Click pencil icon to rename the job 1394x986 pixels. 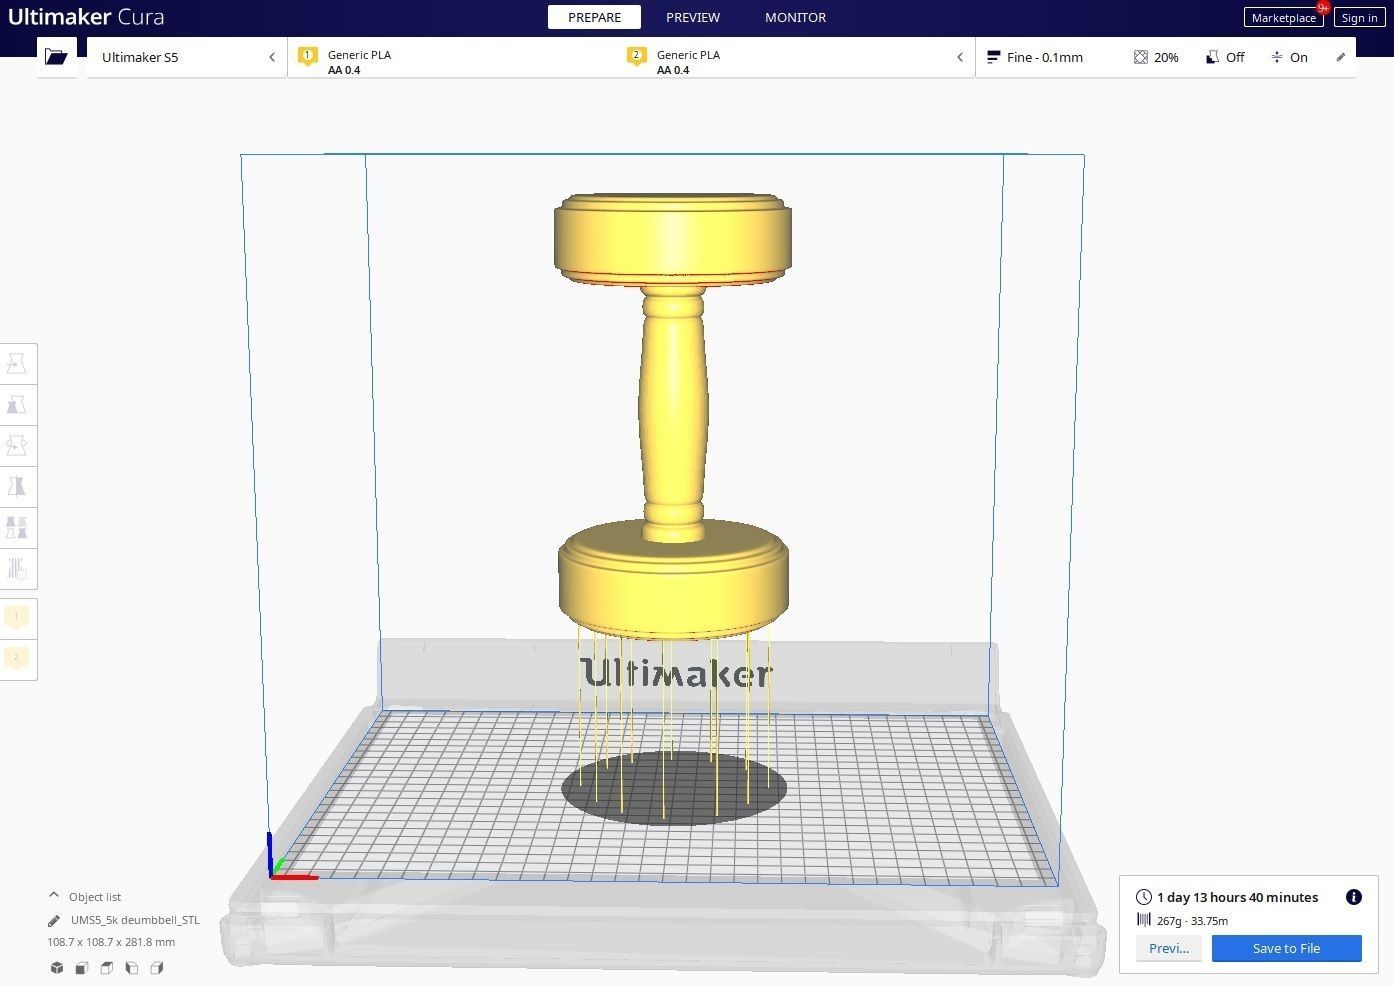(54, 920)
